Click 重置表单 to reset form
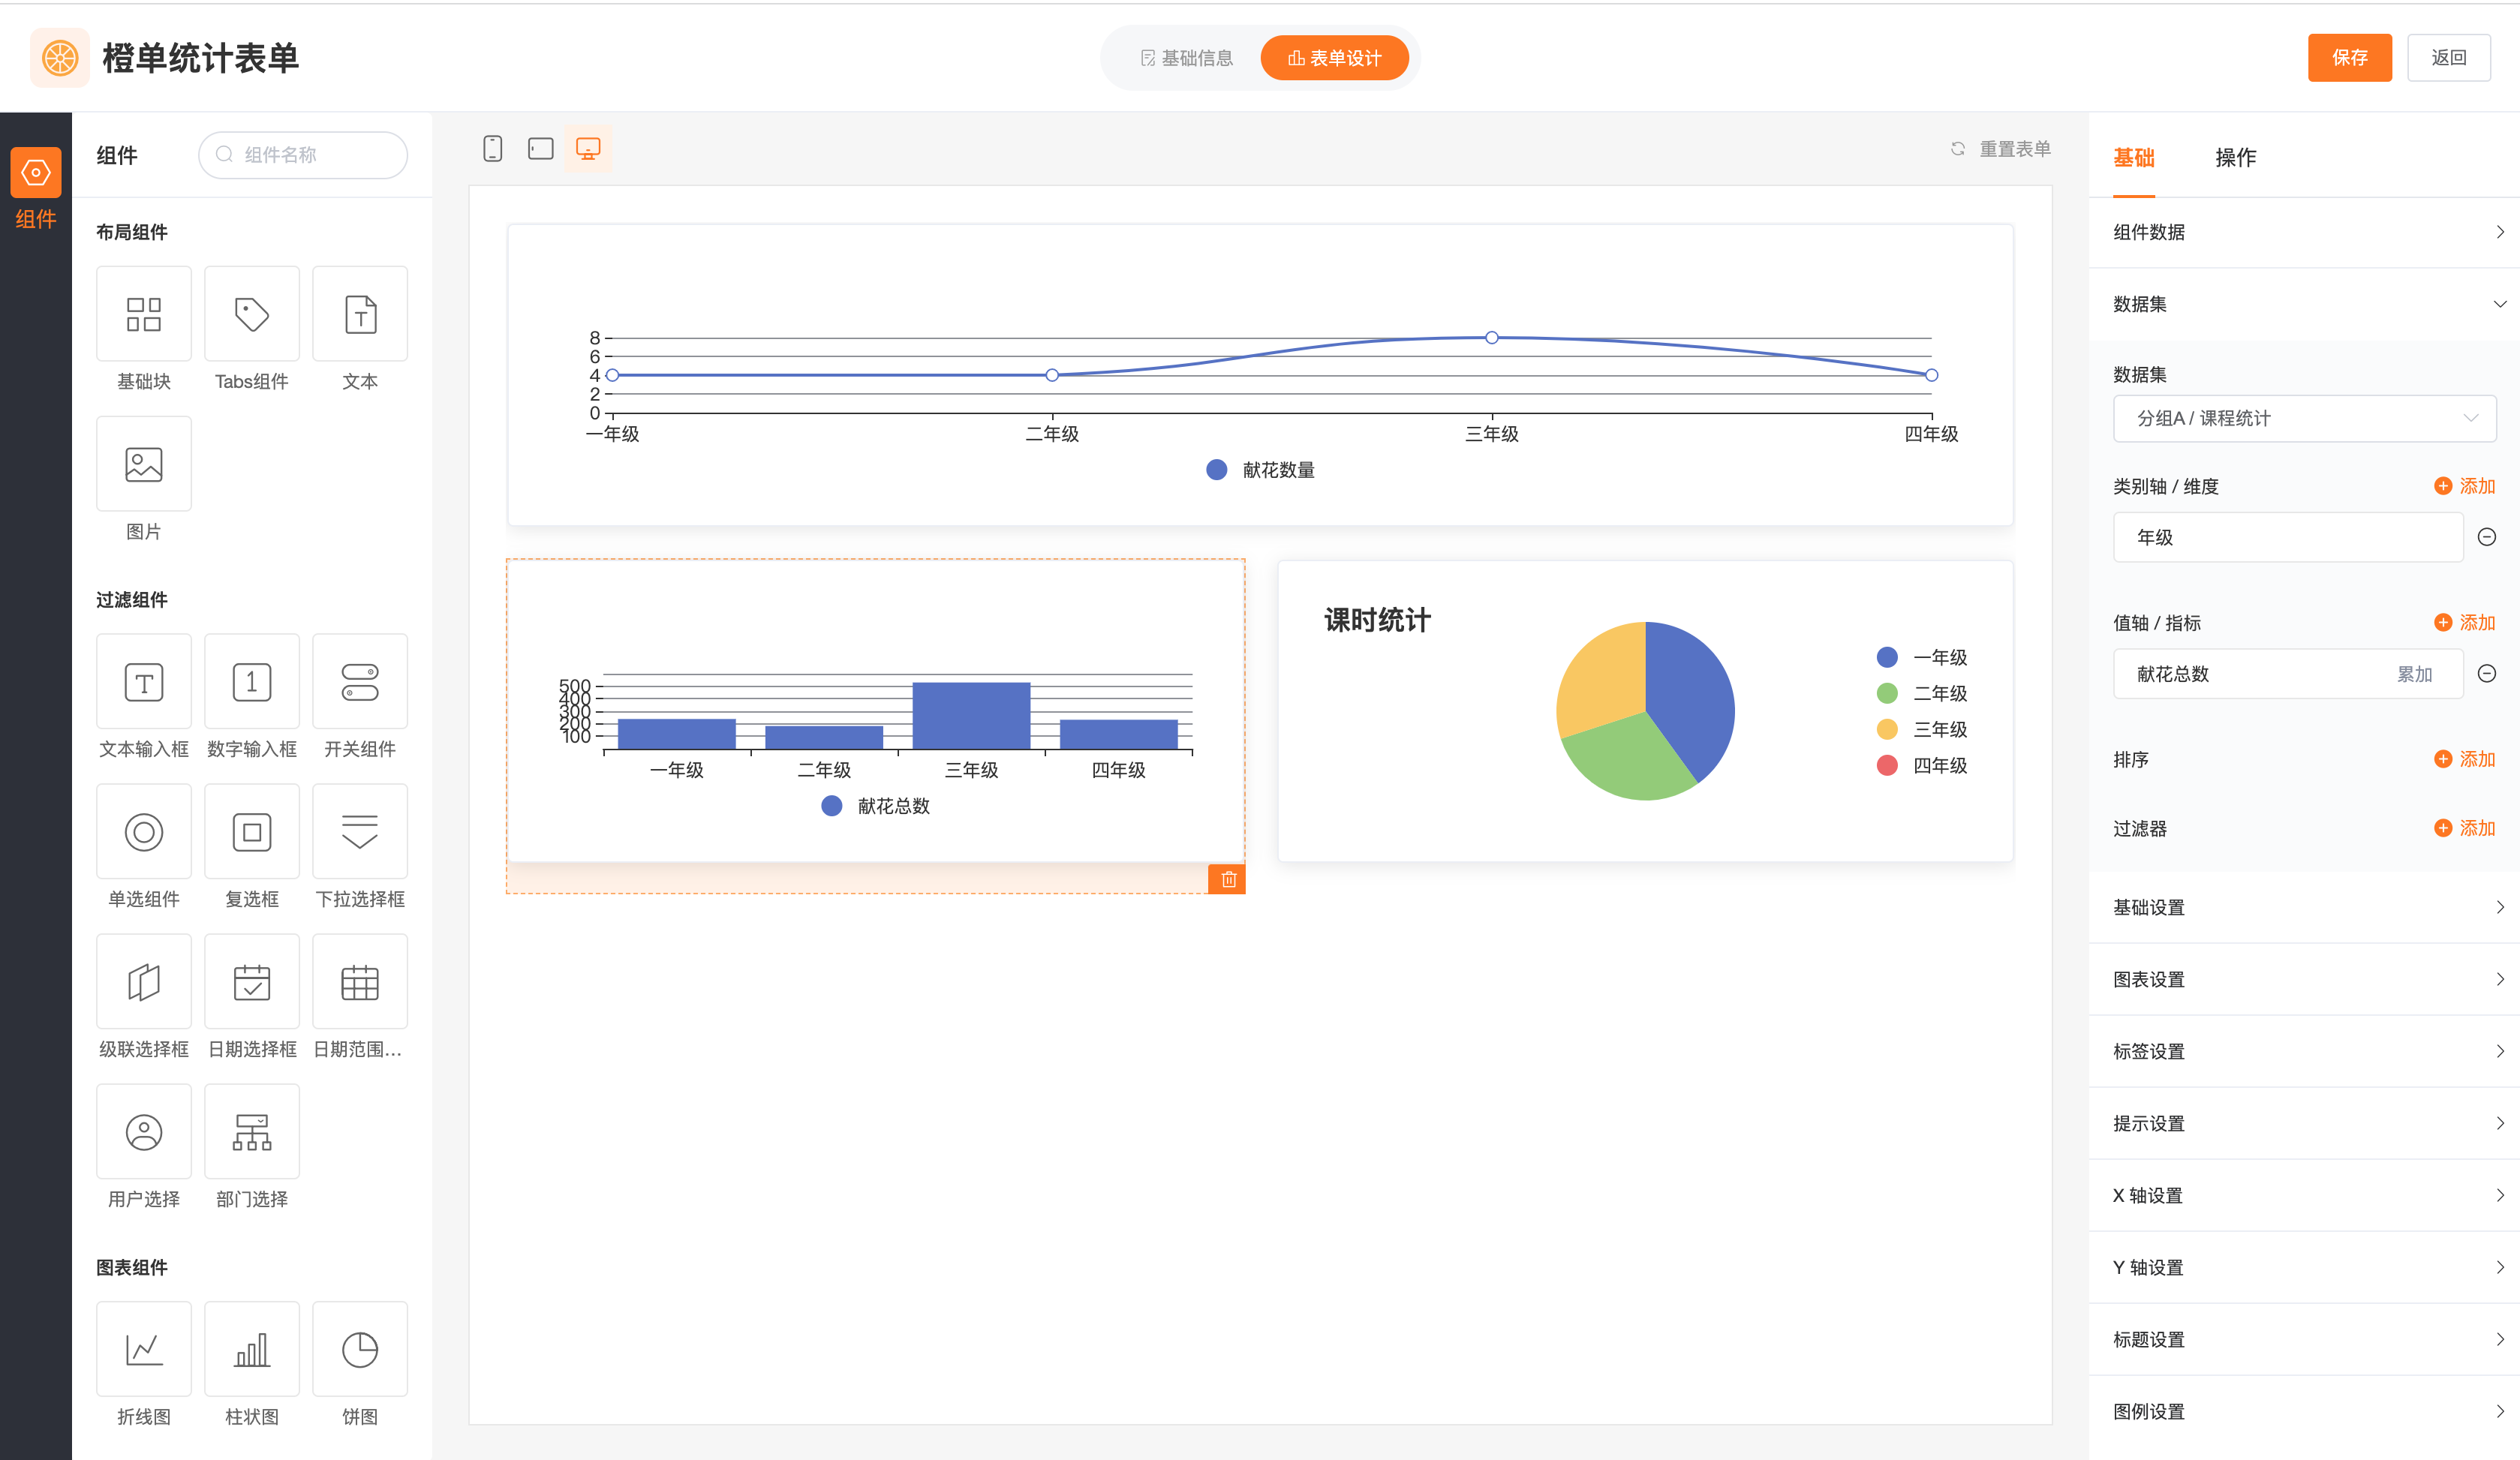Image resolution: width=2520 pixels, height=1460 pixels. (x=2001, y=149)
